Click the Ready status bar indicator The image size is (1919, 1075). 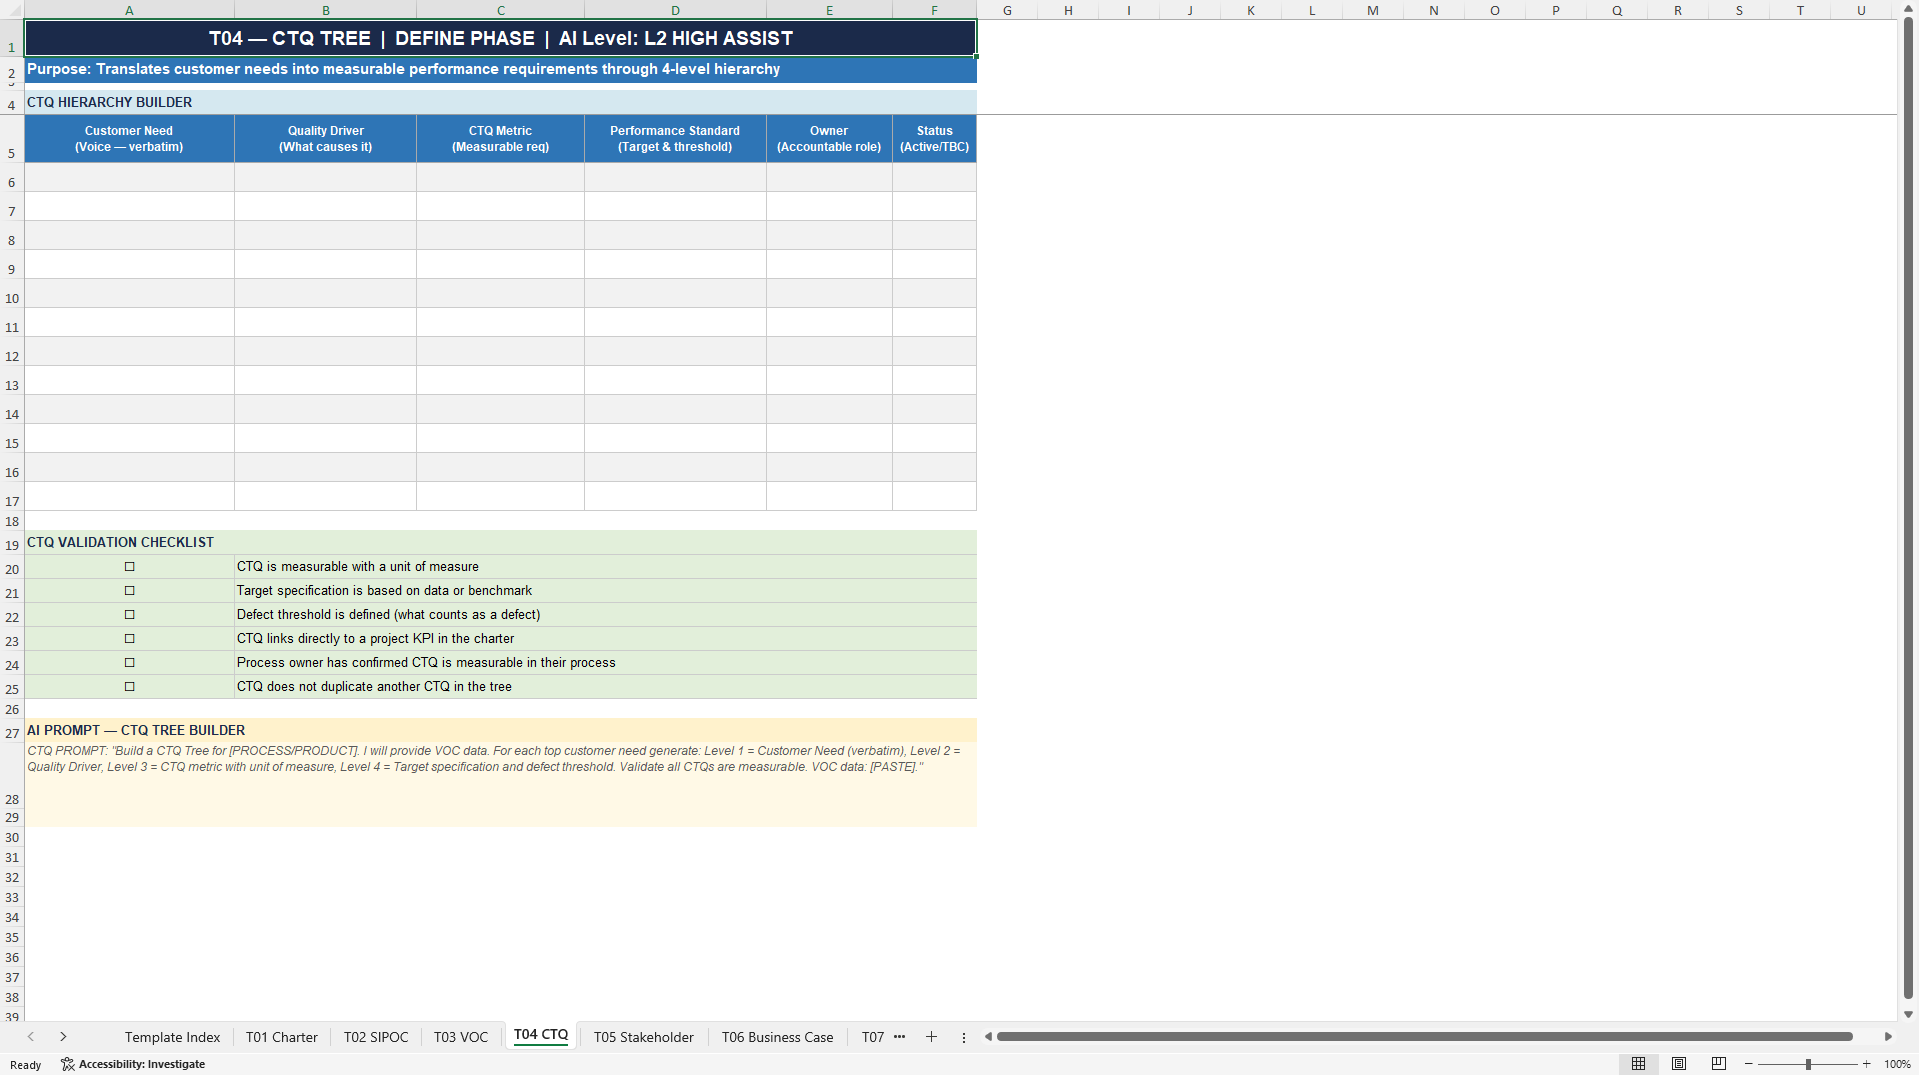click(26, 1065)
